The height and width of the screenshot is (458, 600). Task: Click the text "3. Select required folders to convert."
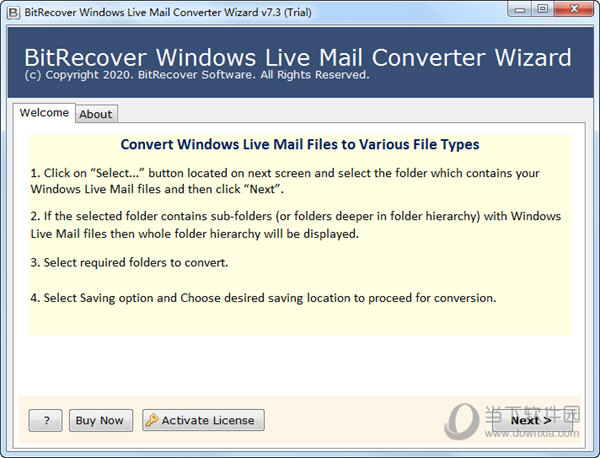[x=129, y=262]
